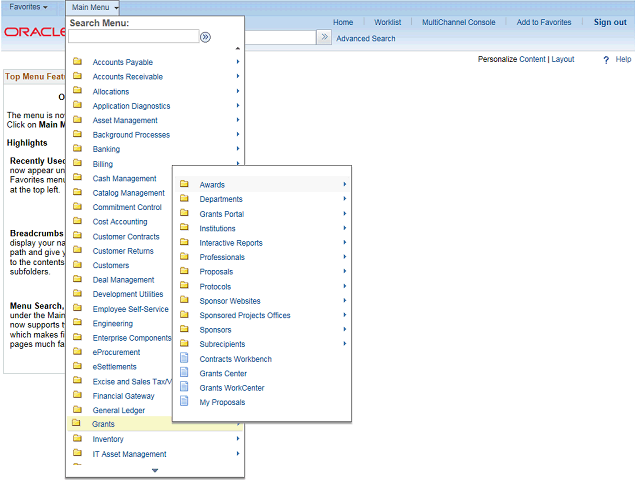Open the General Ledger menu item
The width and height of the screenshot is (640, 480).
click(x=118, y=410)
